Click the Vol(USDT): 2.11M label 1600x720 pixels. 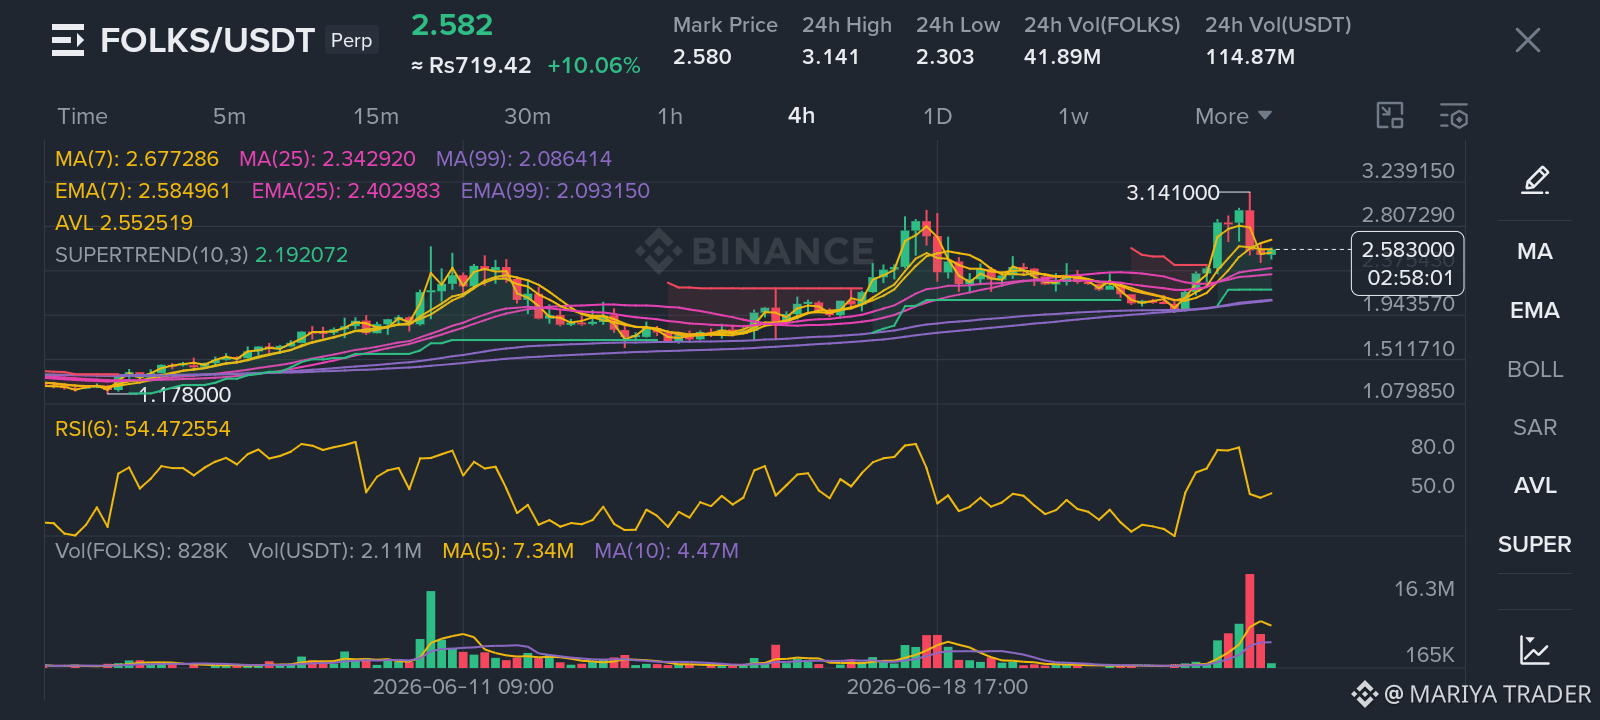(335, 551)
